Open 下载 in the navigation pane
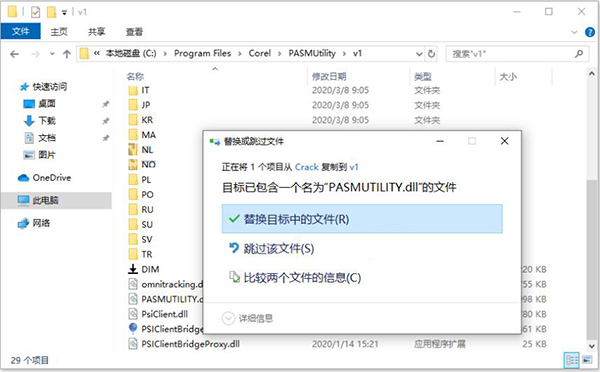The image size is (600, 372). (40, 121)
